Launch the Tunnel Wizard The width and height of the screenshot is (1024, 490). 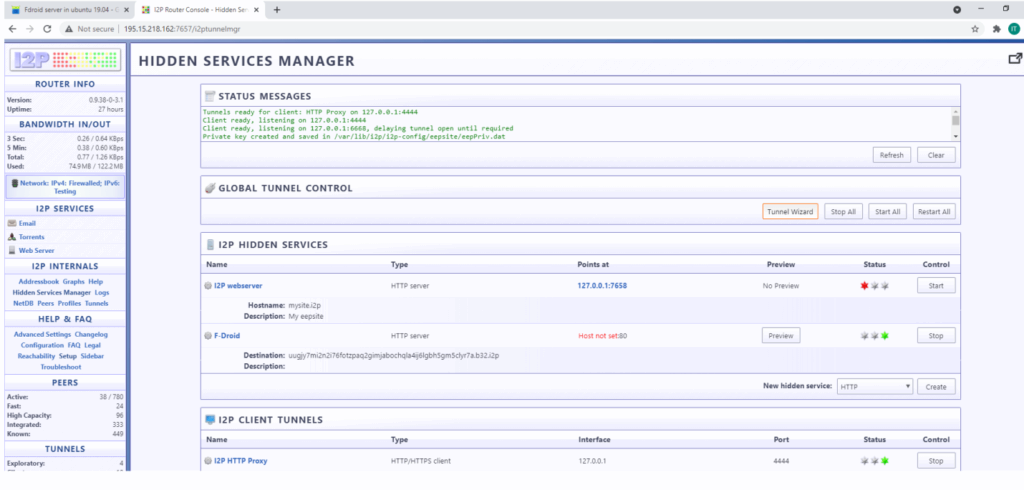(790, 212)
